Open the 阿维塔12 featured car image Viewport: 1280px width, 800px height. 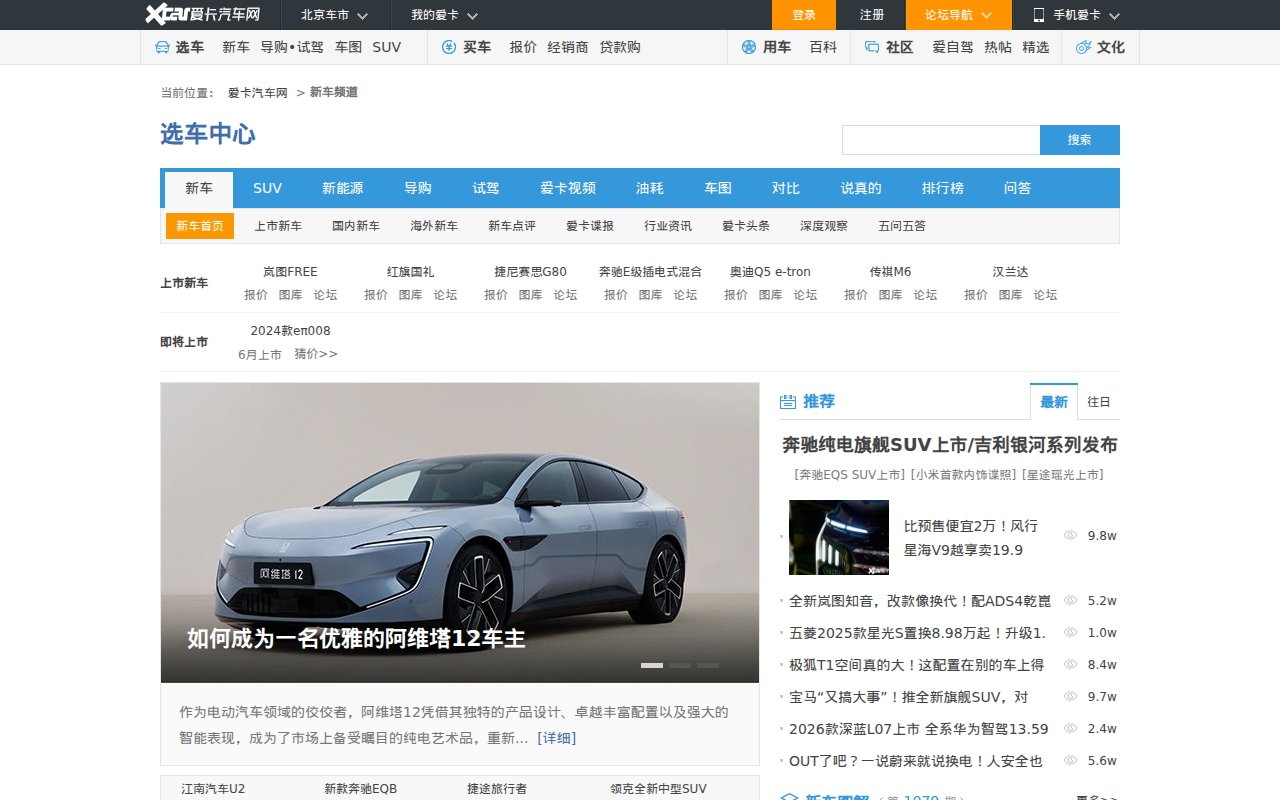(460, 533)
